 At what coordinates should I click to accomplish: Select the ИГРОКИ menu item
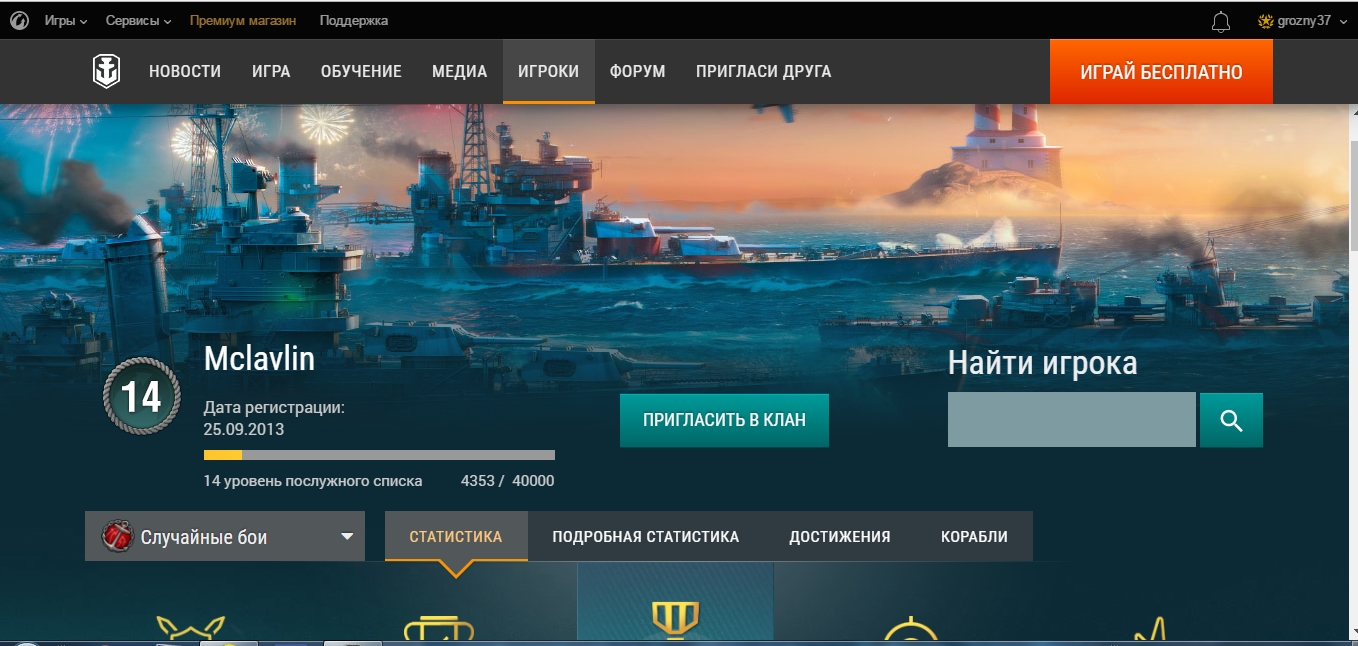point(548,72)
